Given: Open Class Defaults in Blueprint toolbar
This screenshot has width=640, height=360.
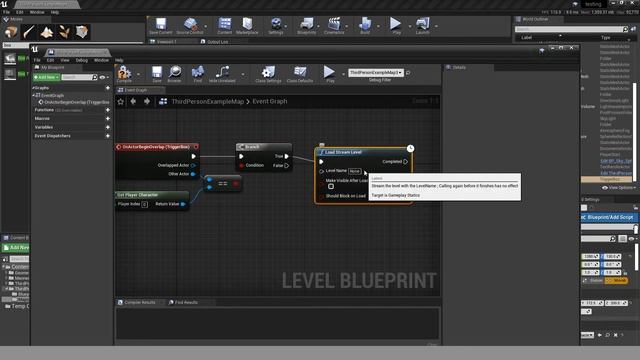Looking at the screenshot, I should click(300, 73).
